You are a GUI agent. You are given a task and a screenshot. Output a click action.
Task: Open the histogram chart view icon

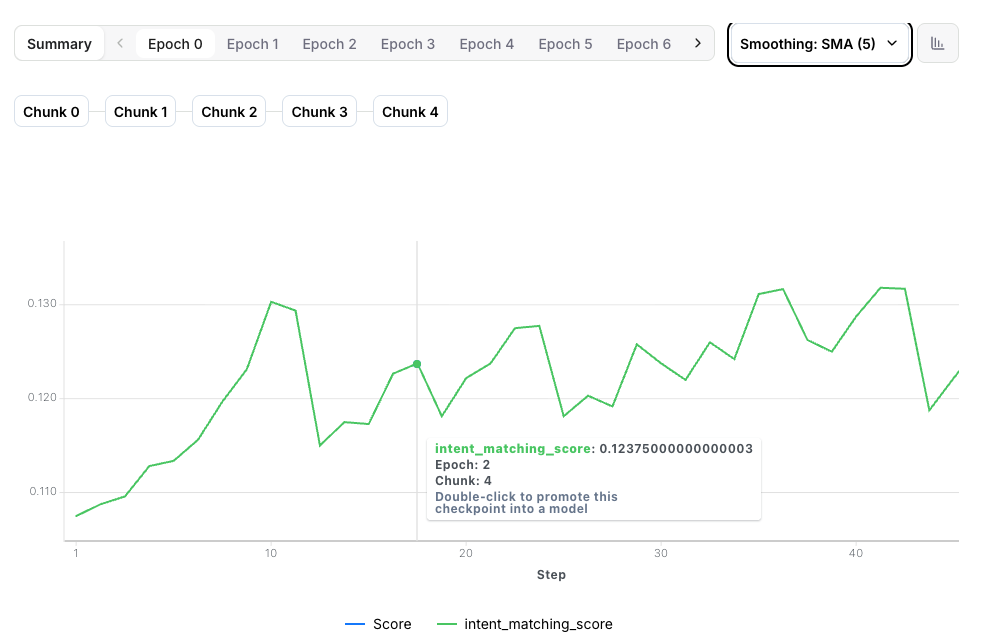pyautogui.click(x=938, y=43)
